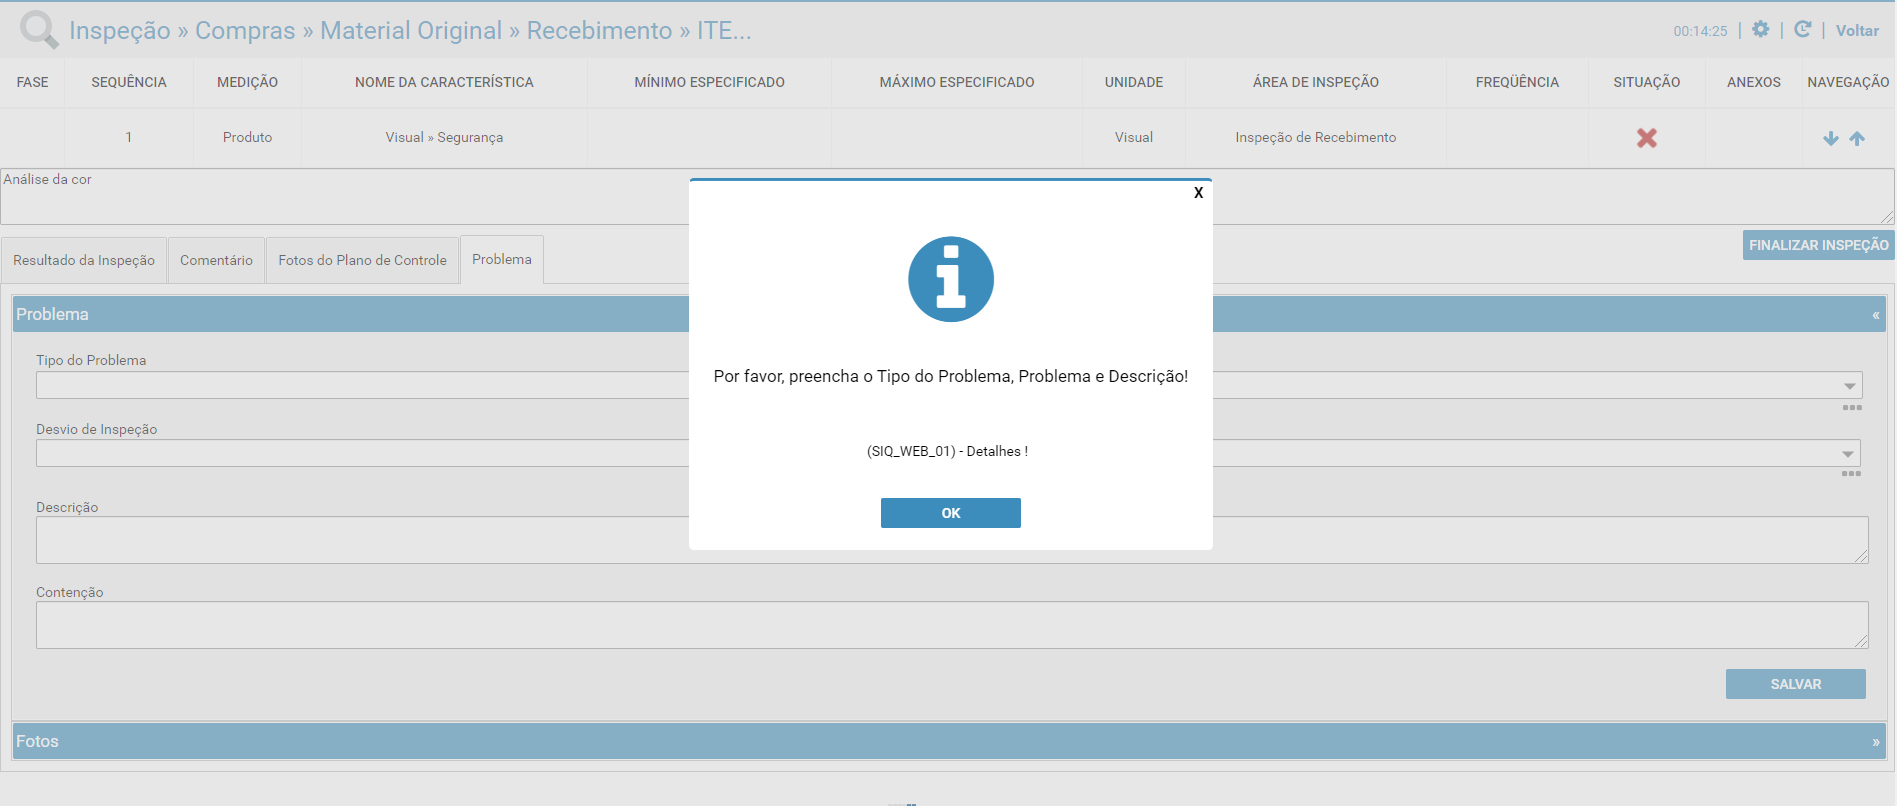The width and height of the screenshot is (1897, 806).
Task: Click the FASE column header
Action: tap(32, 82)
